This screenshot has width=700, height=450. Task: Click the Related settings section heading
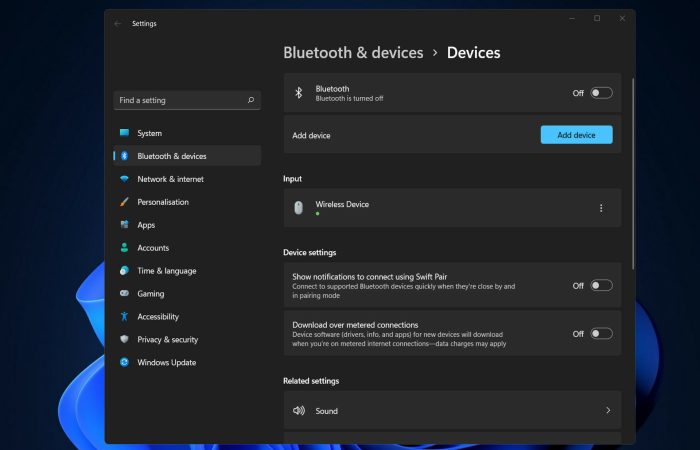[311, 381]
